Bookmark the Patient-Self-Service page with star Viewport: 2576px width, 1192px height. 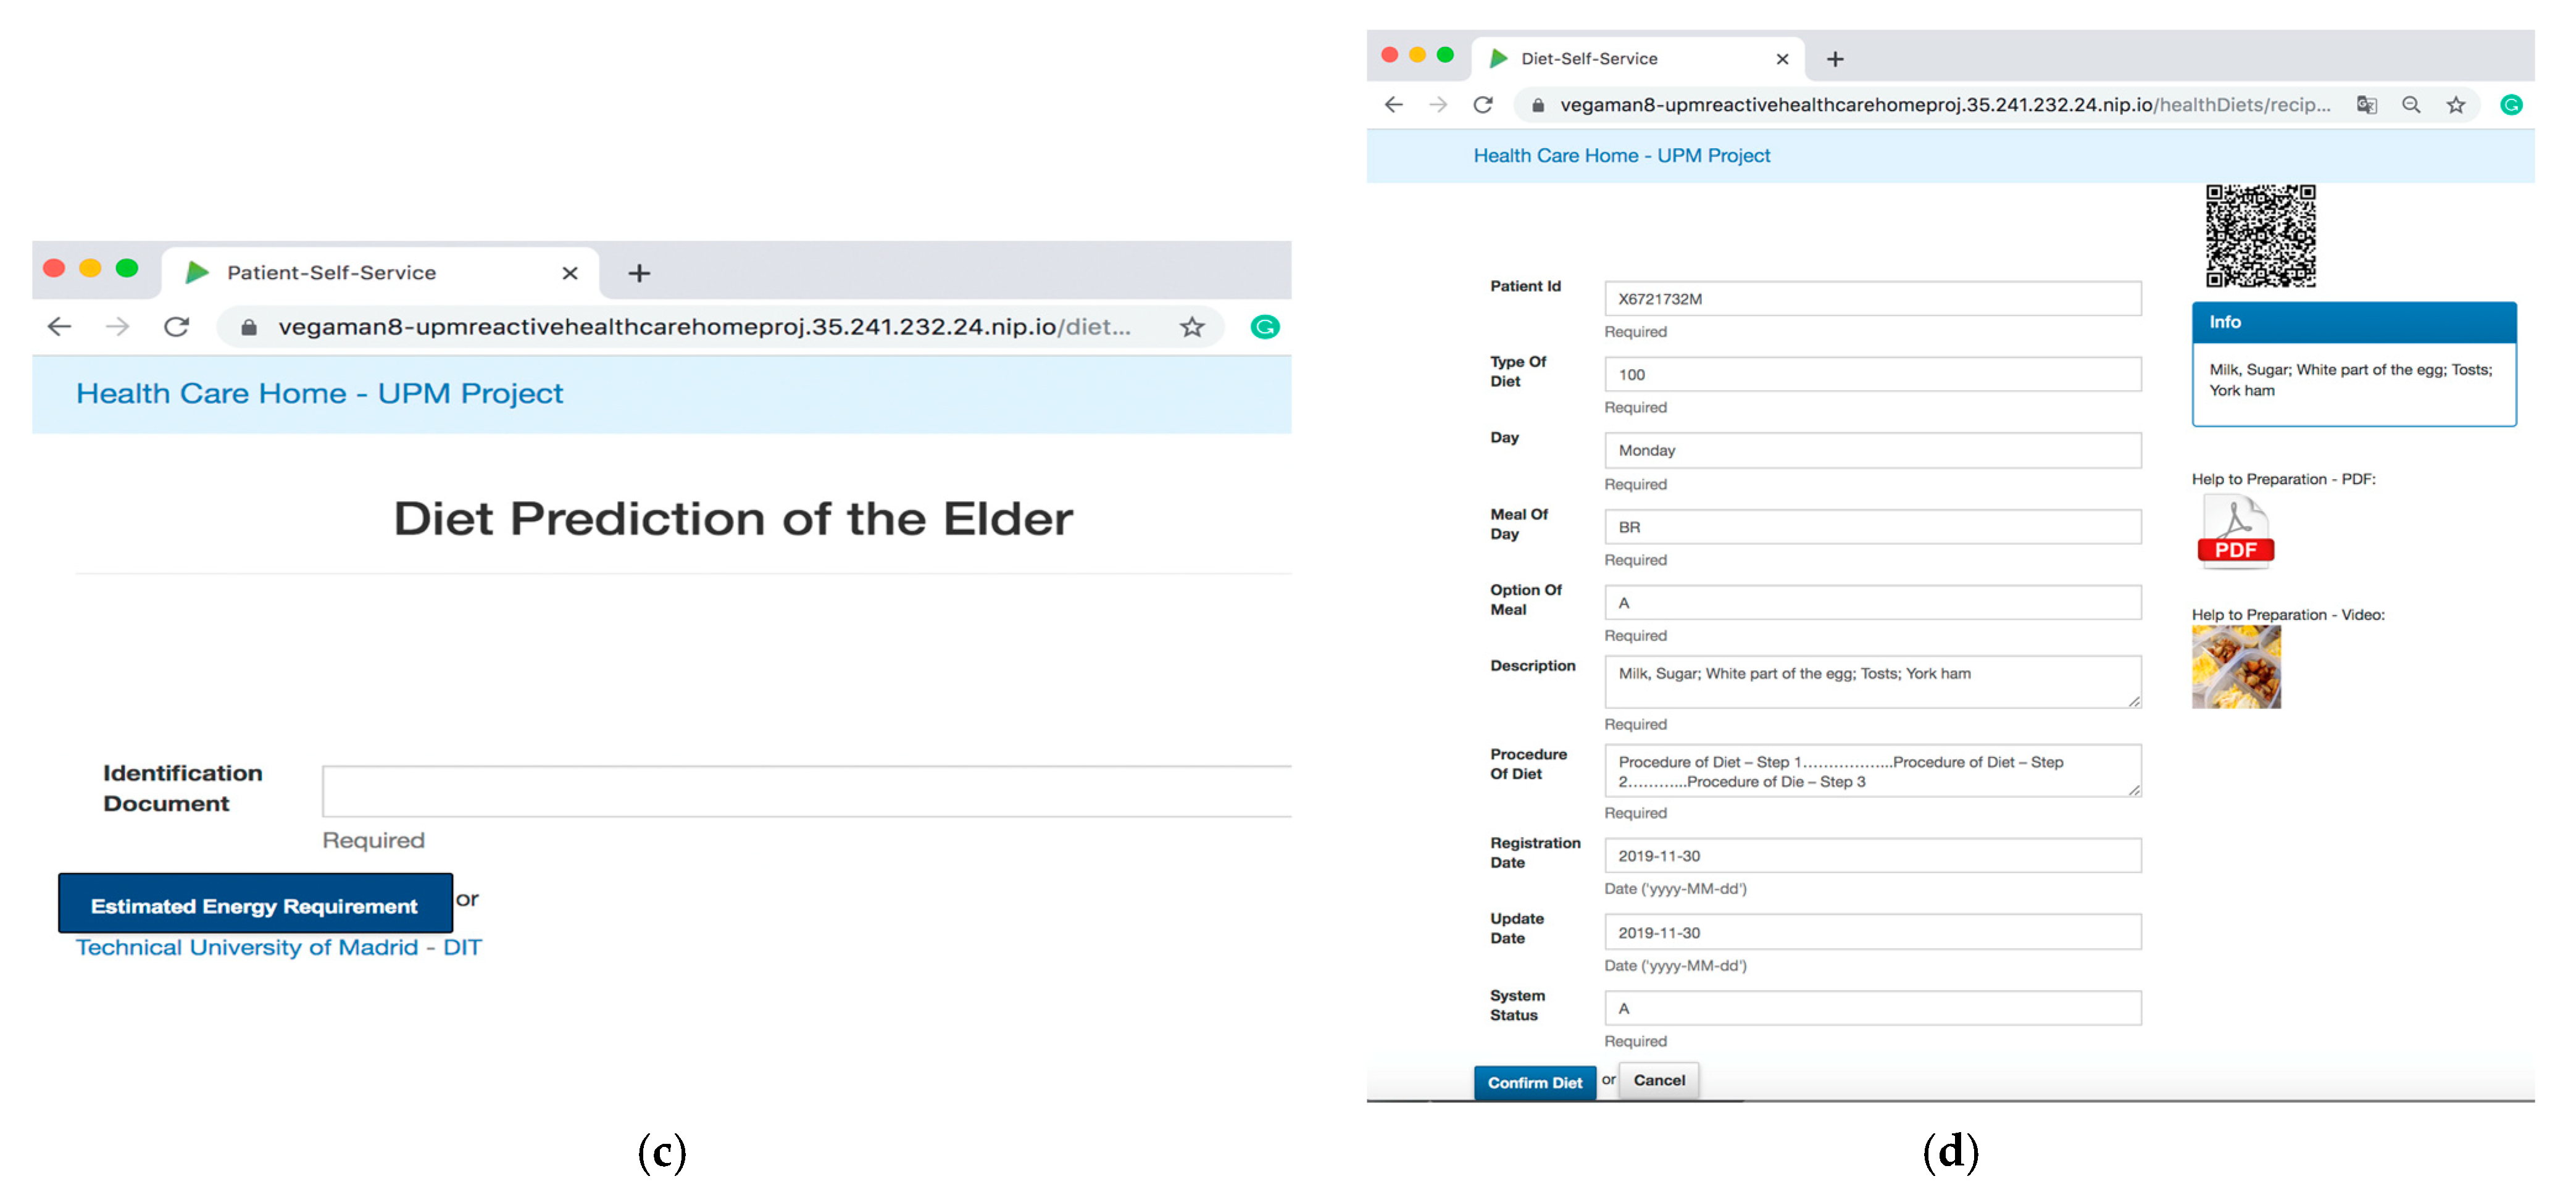(1191, 327)
